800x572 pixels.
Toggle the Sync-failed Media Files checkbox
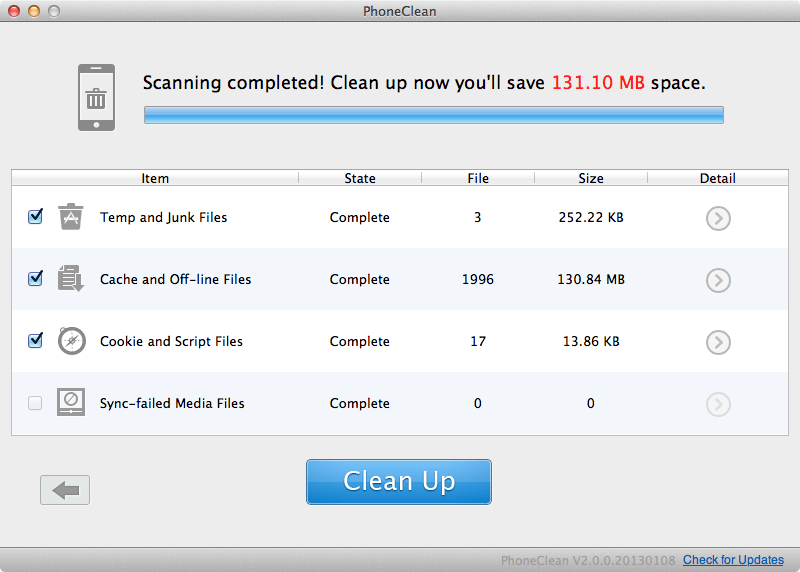(x=35, y=403)
